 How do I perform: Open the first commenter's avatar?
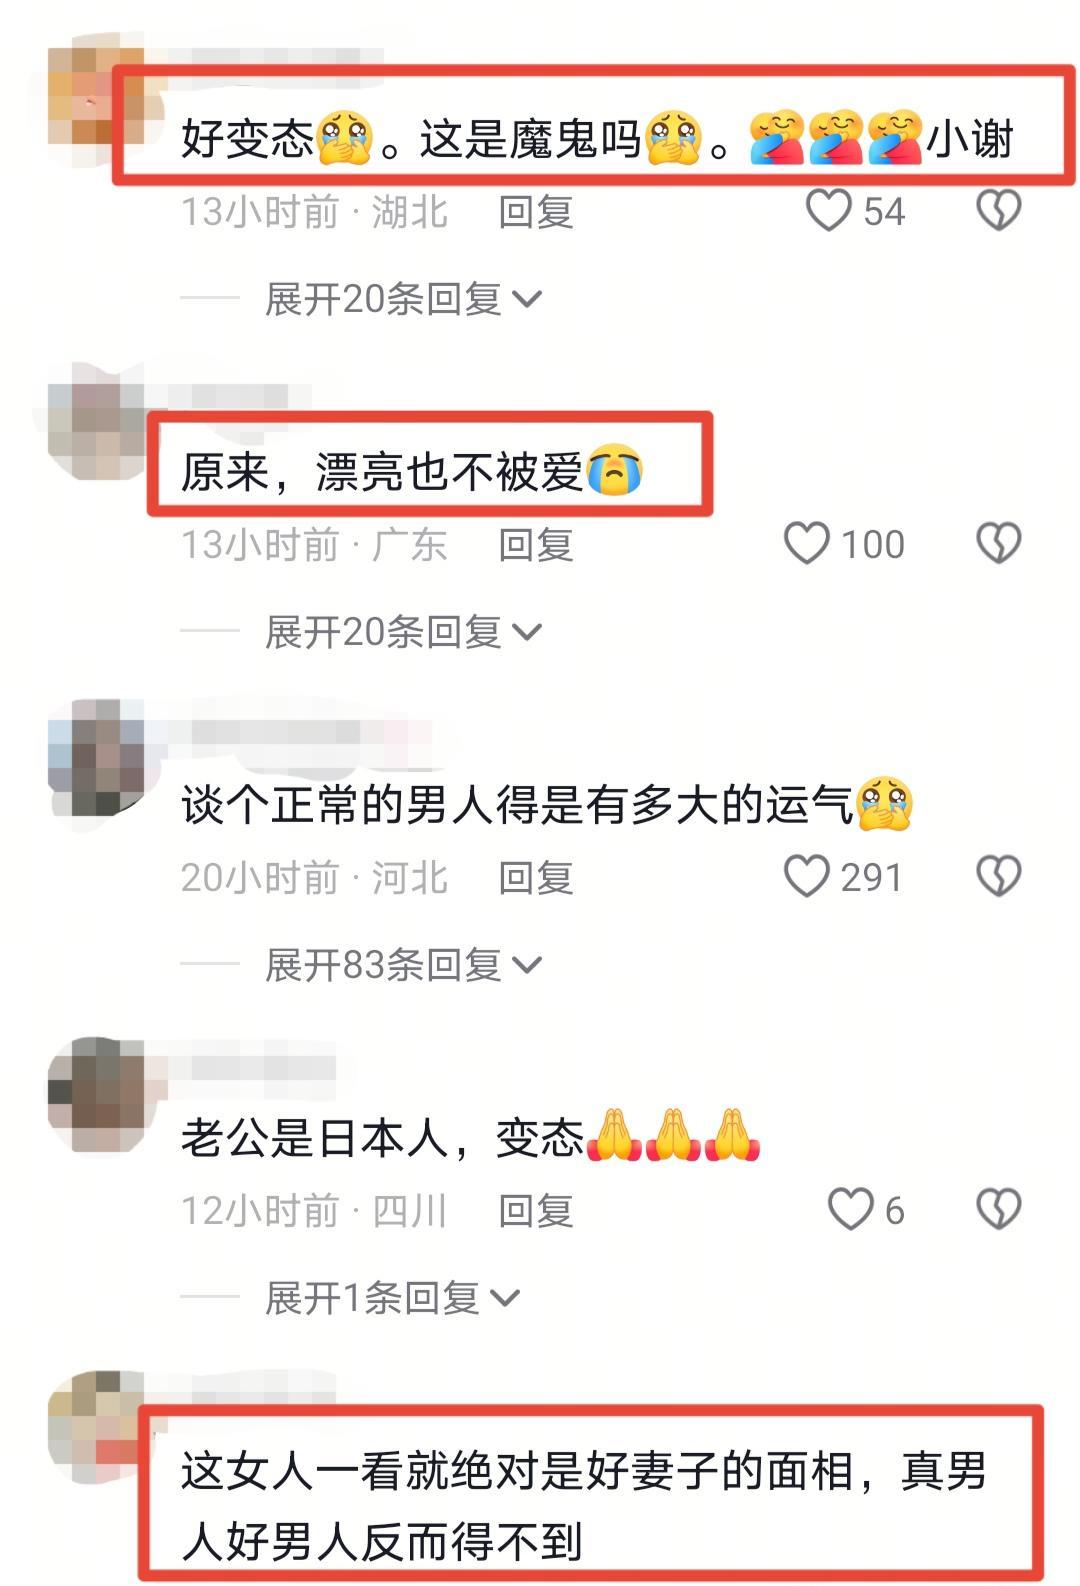pyautogui.click(x=97, y=96)
